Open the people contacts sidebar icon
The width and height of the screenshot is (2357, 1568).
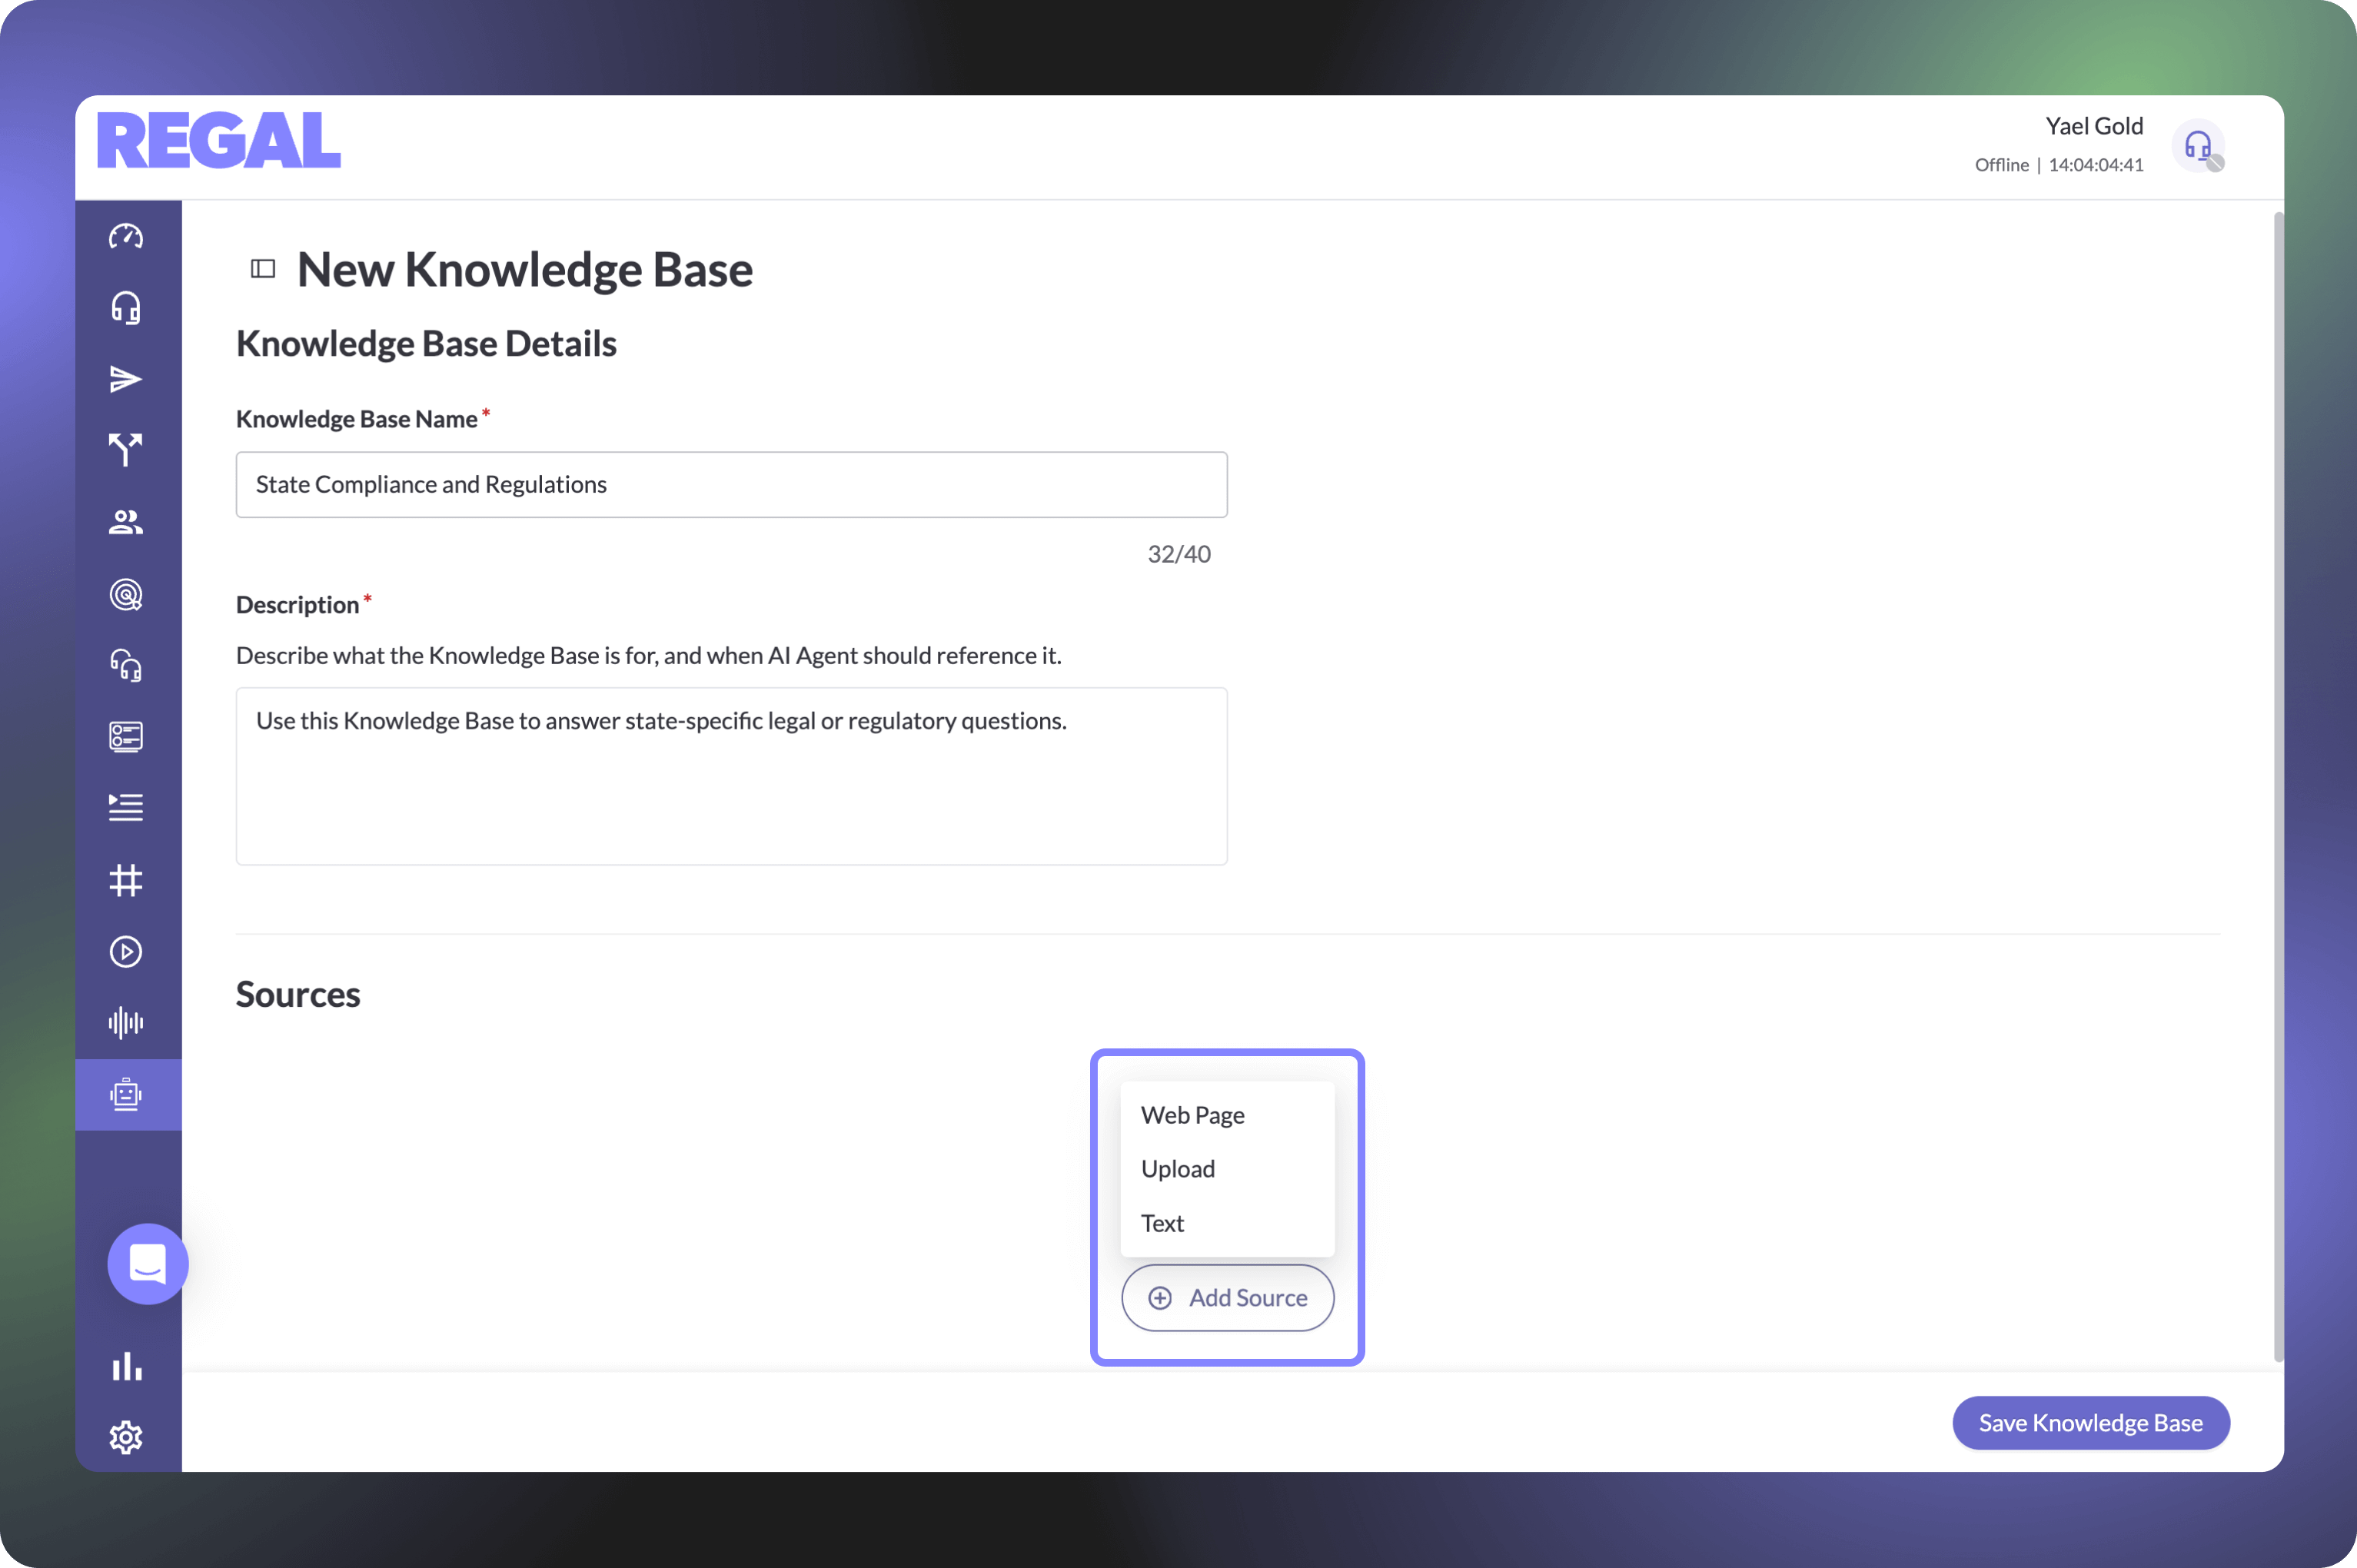coord(126,522)
